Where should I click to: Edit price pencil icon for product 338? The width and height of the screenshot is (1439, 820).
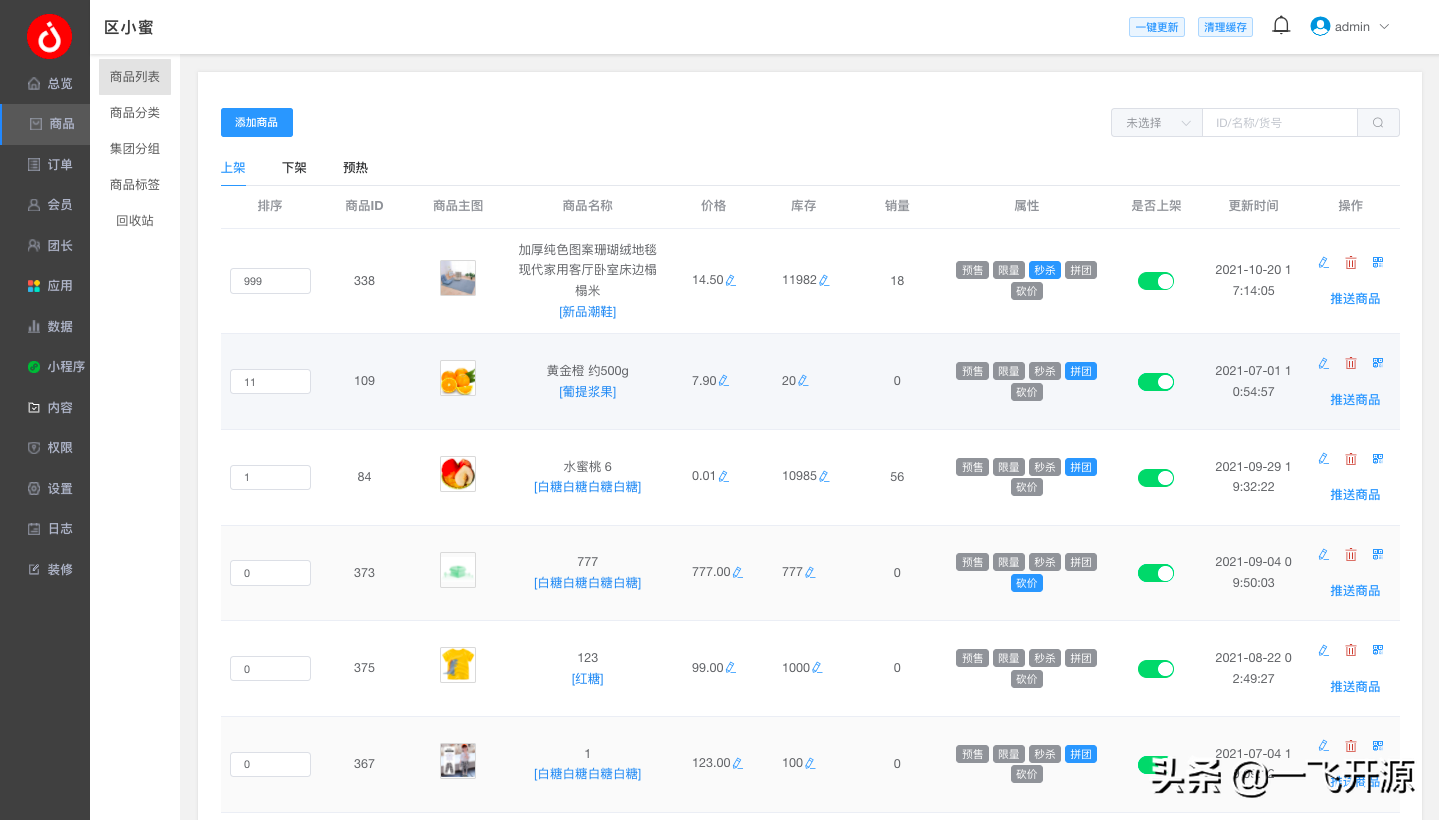[731, 281]
